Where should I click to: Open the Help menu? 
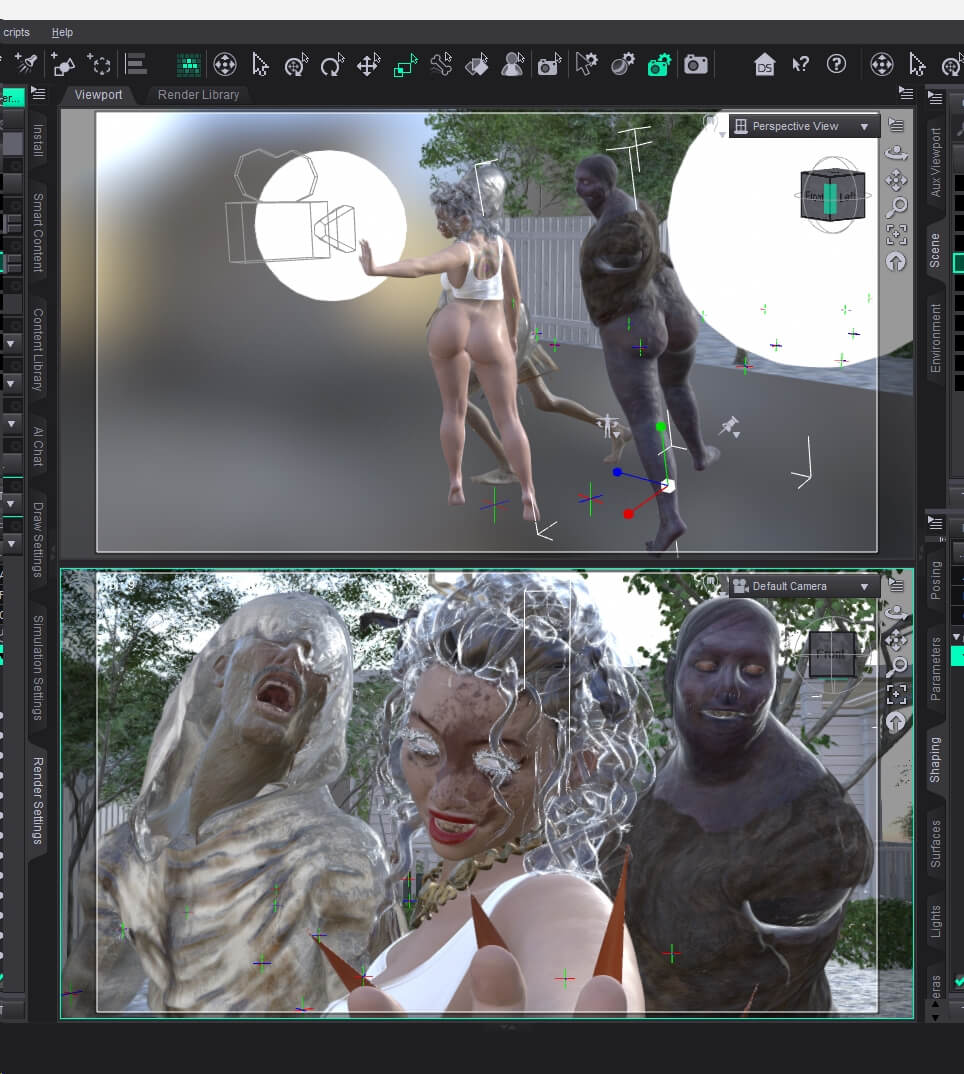coord(62,32)
